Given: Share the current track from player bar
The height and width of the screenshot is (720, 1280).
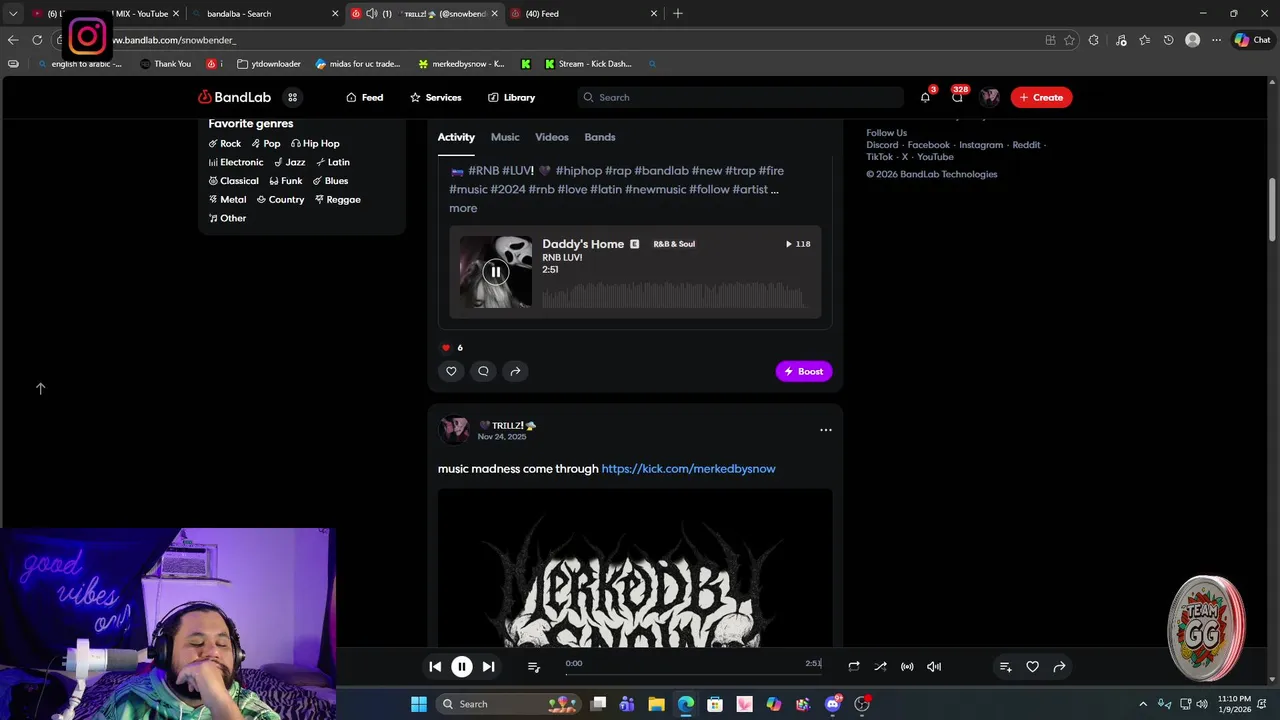Looking at the screenshot, I should pos(1059,667).
